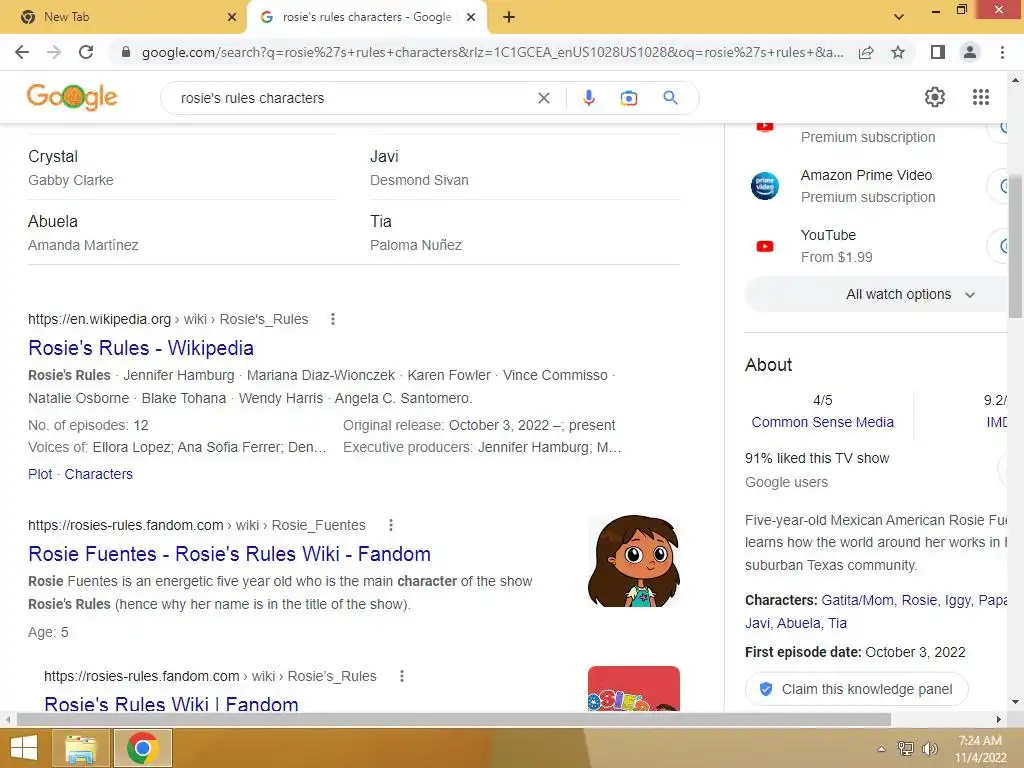Click the padlock site info icon

click(x=126, y=52)
